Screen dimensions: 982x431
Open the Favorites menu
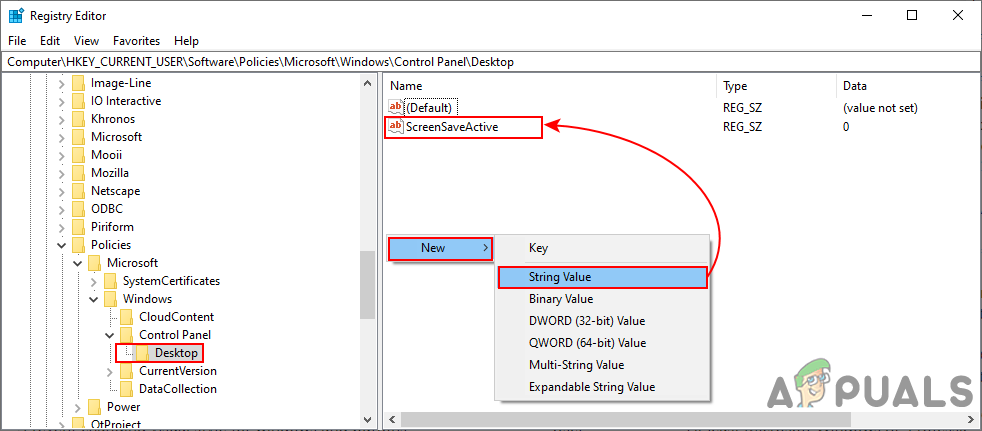tap(137, 41)
